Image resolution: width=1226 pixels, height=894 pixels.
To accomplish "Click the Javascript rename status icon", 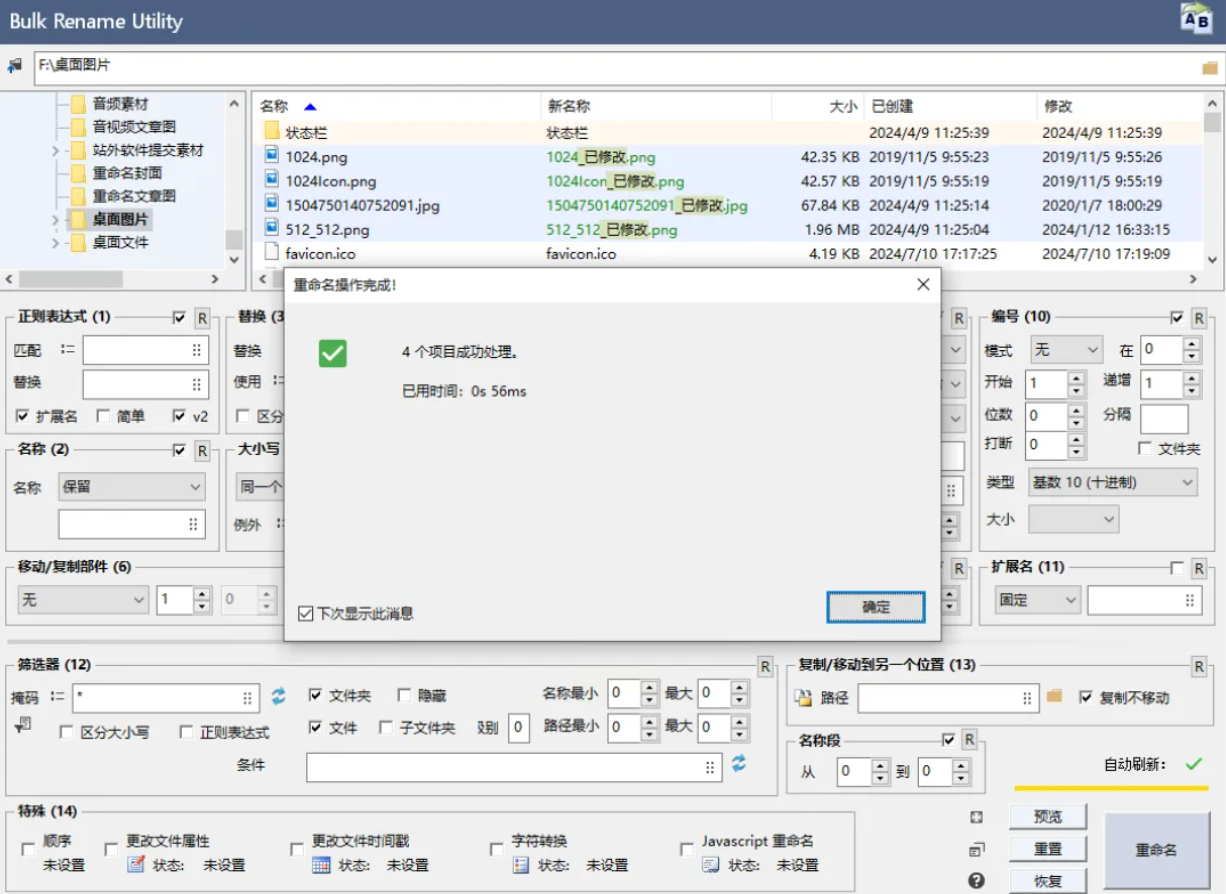I will tap(710, 865).
